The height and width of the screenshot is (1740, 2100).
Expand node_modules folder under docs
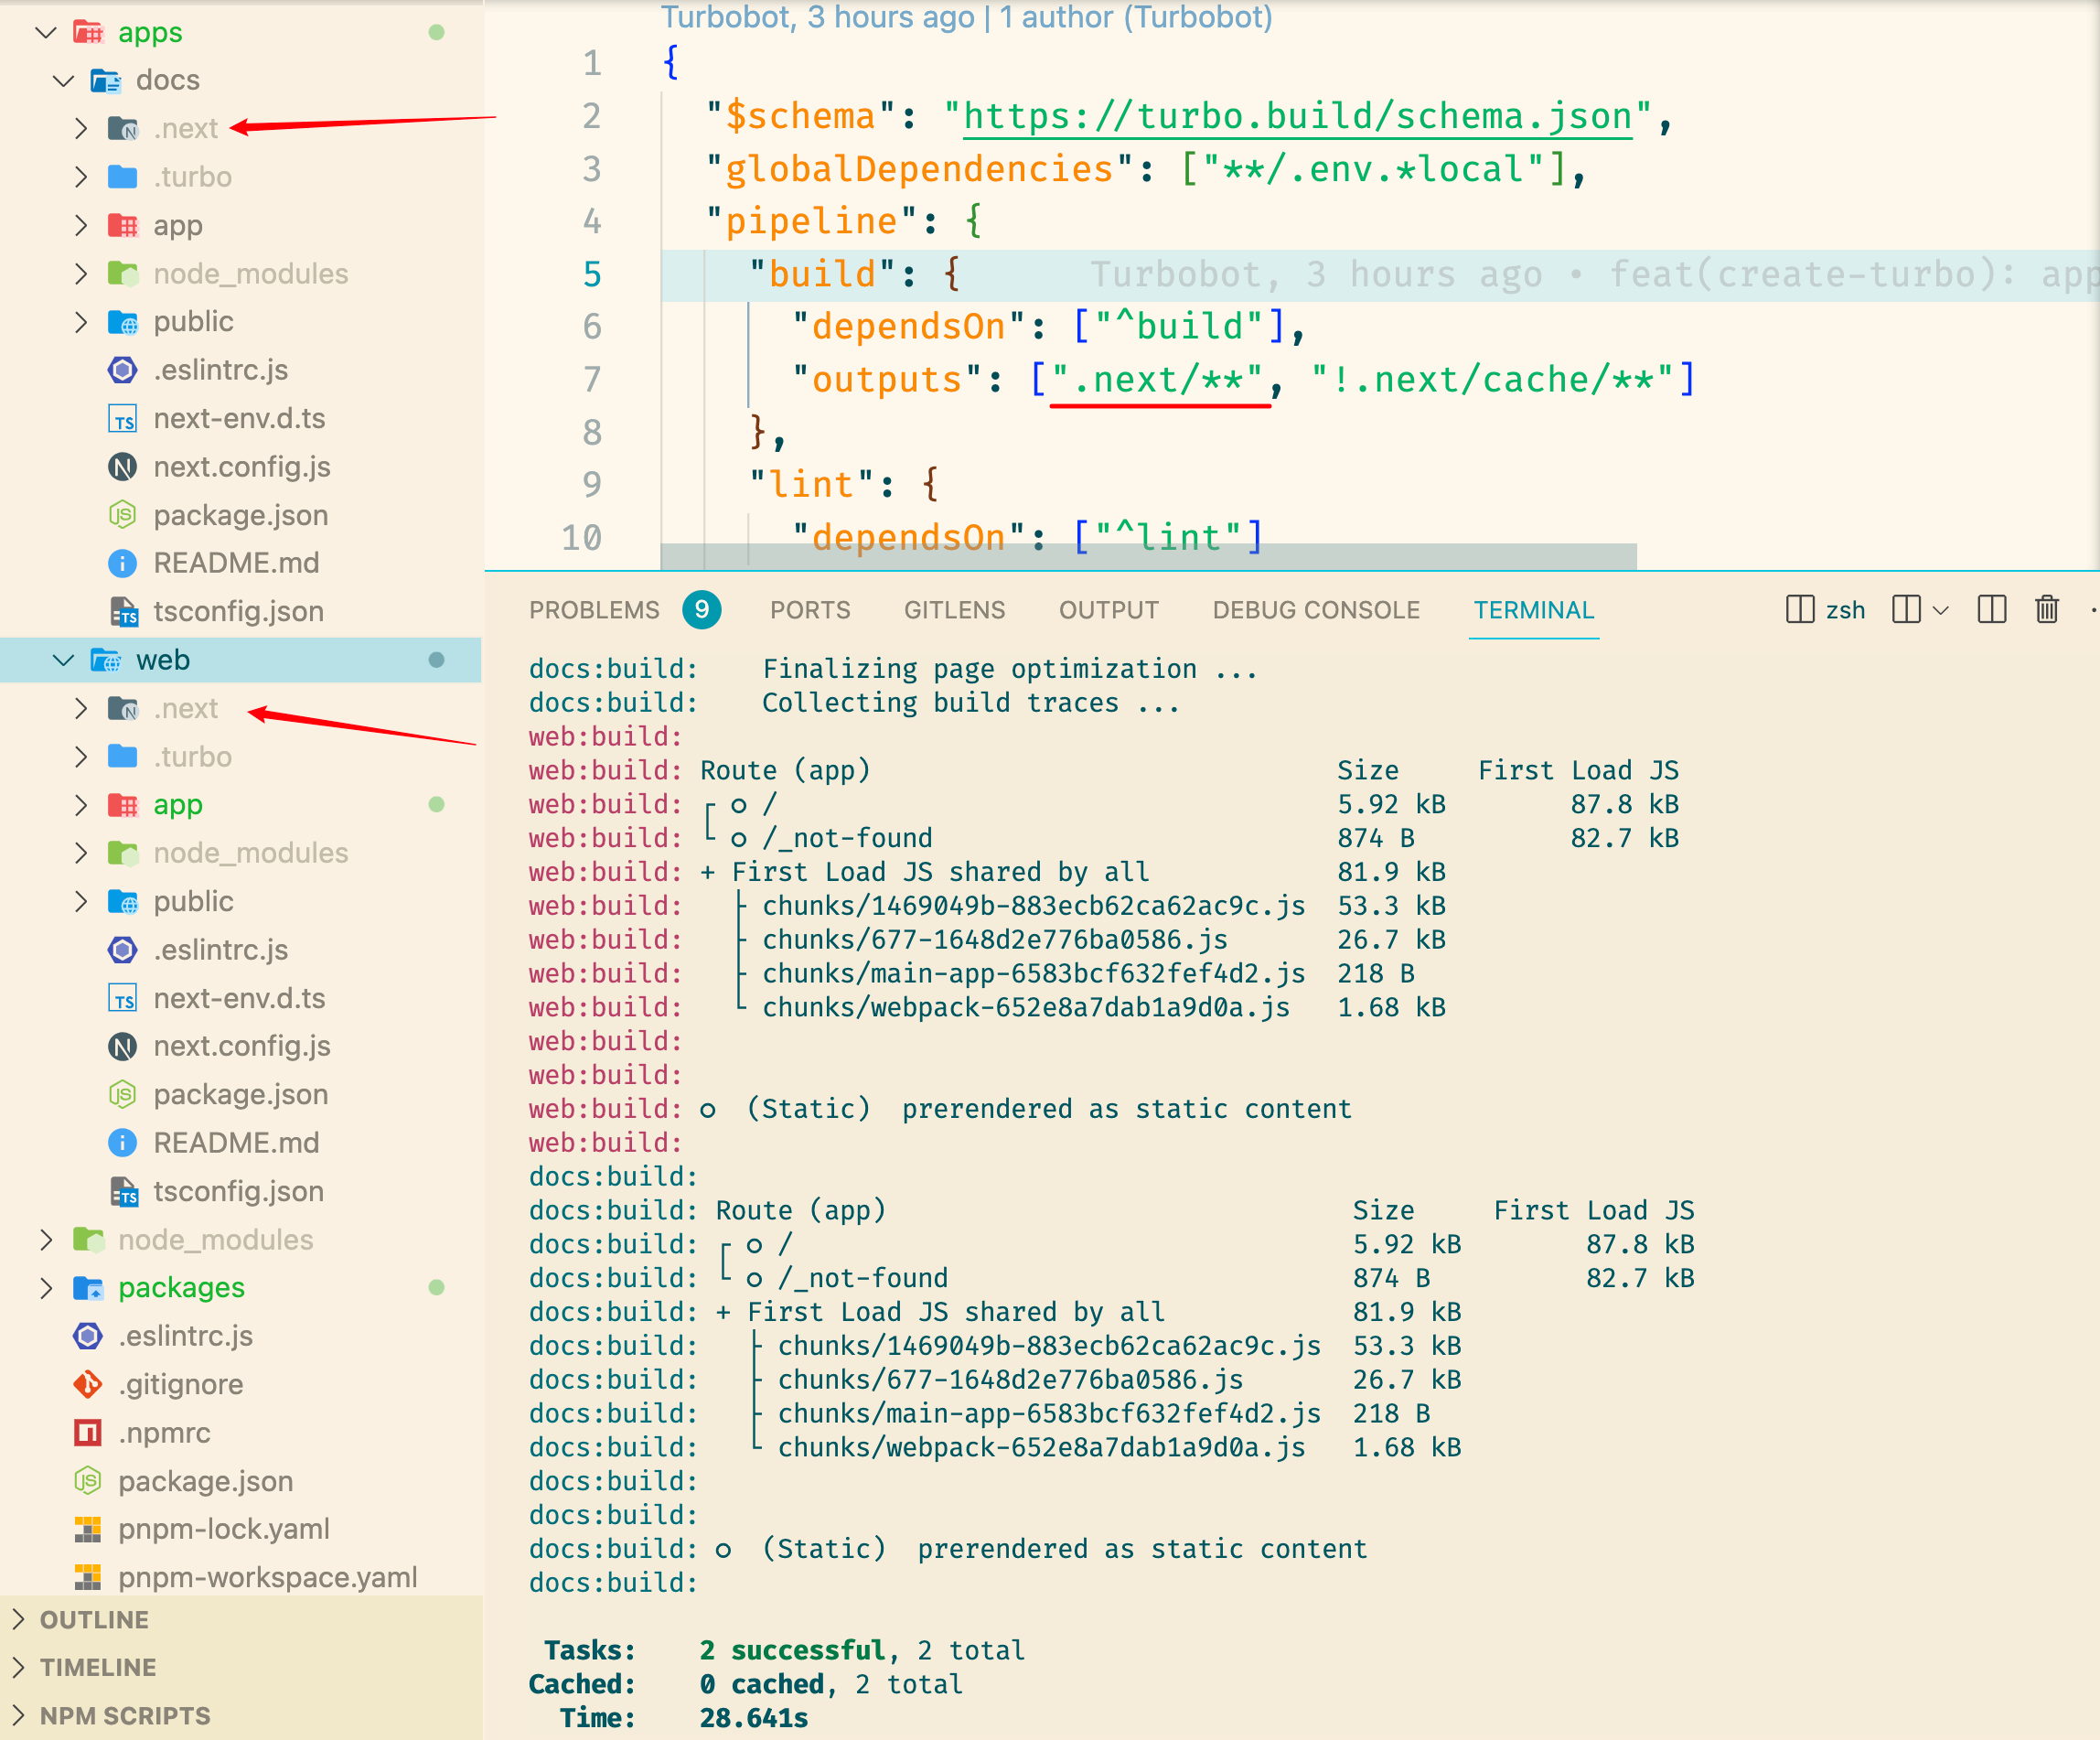81,273
